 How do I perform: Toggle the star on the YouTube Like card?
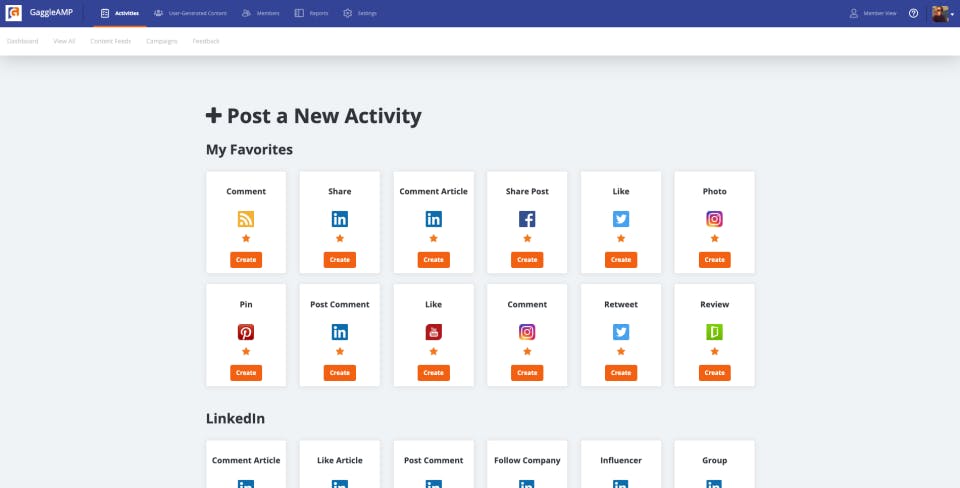pos(433,351)
